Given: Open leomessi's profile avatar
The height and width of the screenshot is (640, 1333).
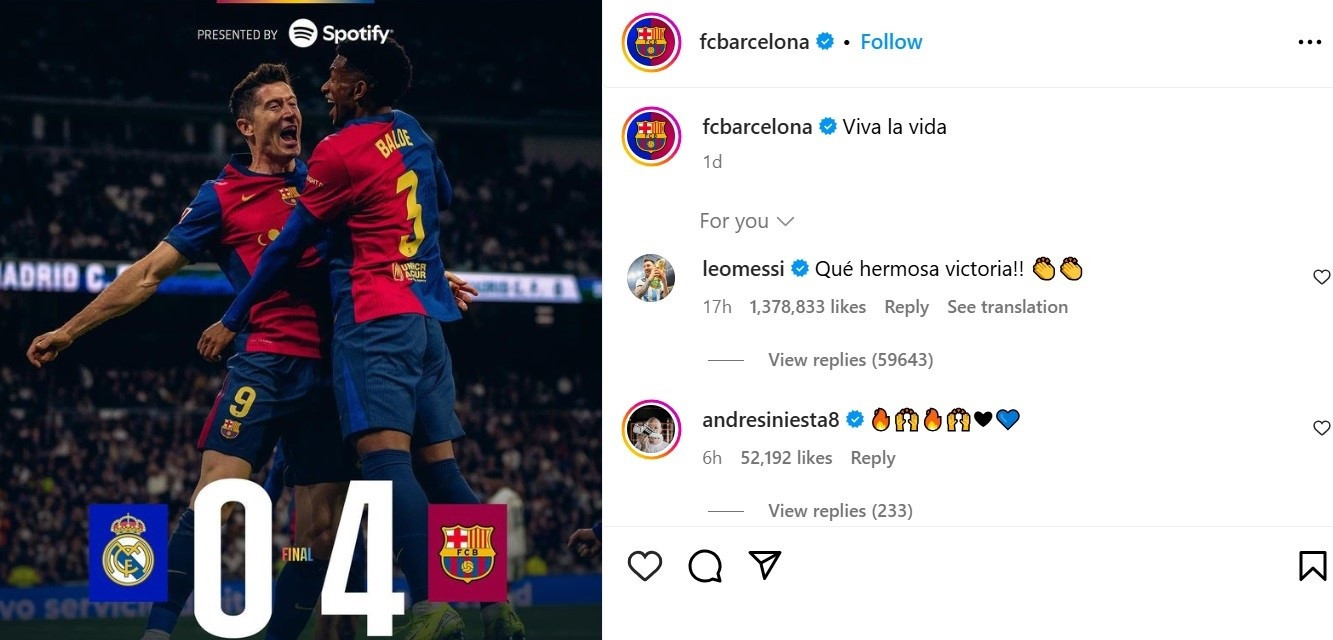Looking at the screenshot, I should tap(651, 277).
